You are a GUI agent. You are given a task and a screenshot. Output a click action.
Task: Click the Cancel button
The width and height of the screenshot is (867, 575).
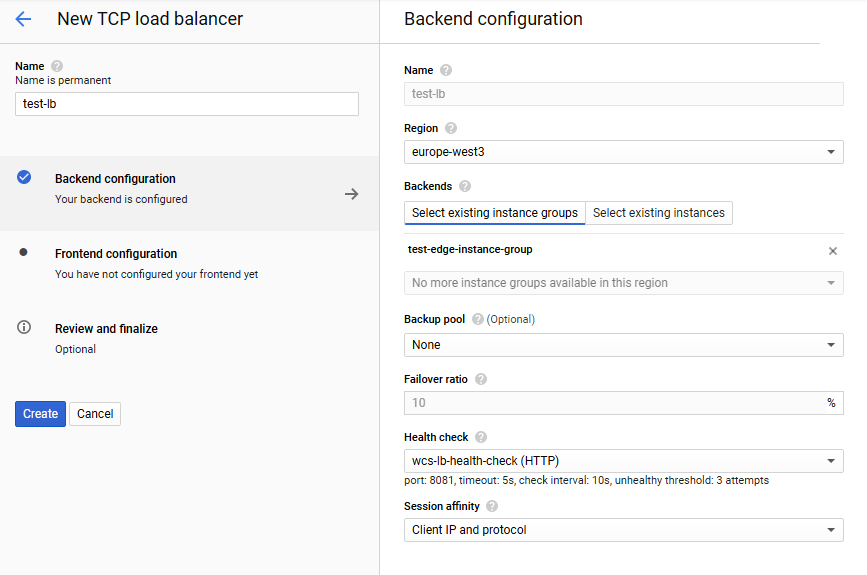(95, 414)
